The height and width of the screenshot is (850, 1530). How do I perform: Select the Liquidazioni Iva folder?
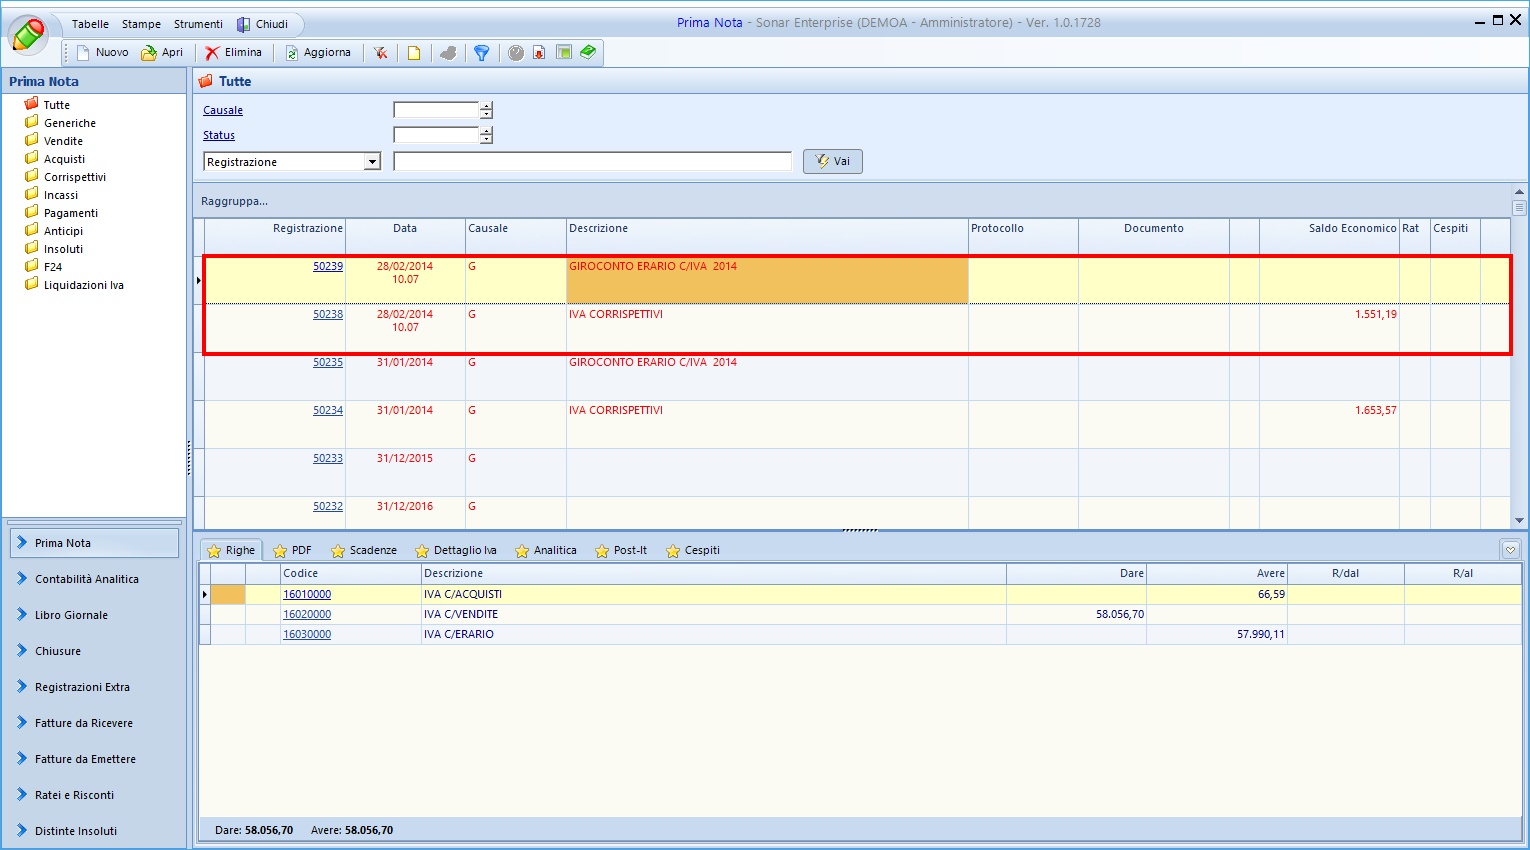click(83, 285)
